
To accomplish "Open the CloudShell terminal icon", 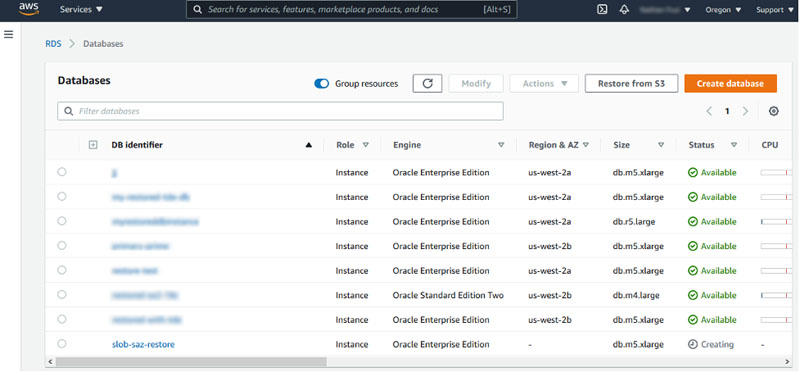I will point(602,10).
